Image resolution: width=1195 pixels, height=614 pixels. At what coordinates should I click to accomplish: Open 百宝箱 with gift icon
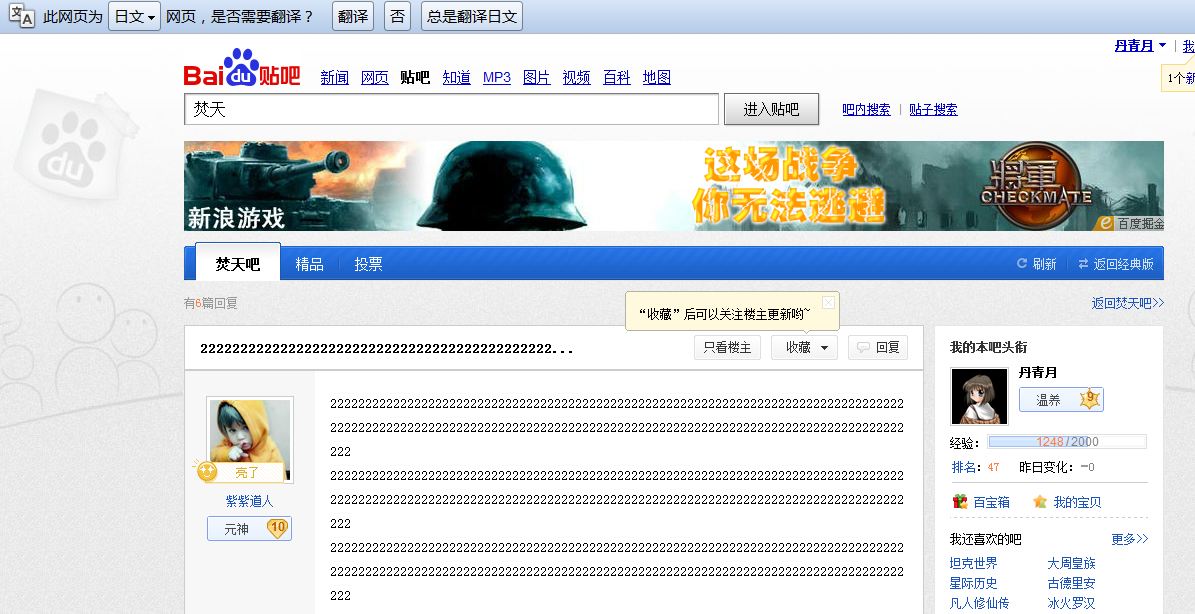click(x=982, y=502)
